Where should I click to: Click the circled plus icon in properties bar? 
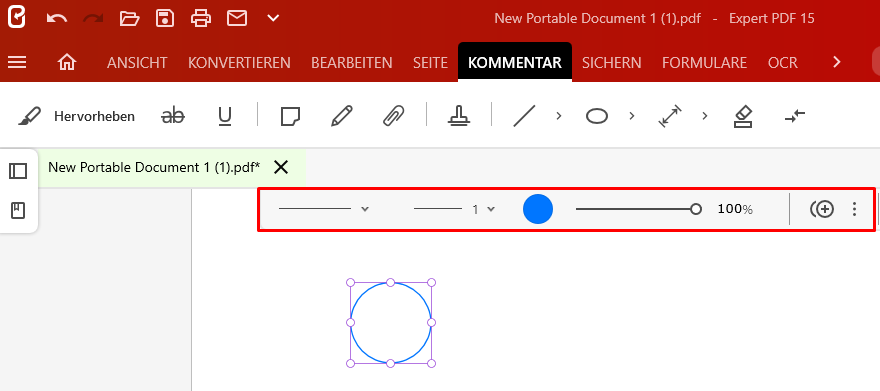(x=822, y=209)
